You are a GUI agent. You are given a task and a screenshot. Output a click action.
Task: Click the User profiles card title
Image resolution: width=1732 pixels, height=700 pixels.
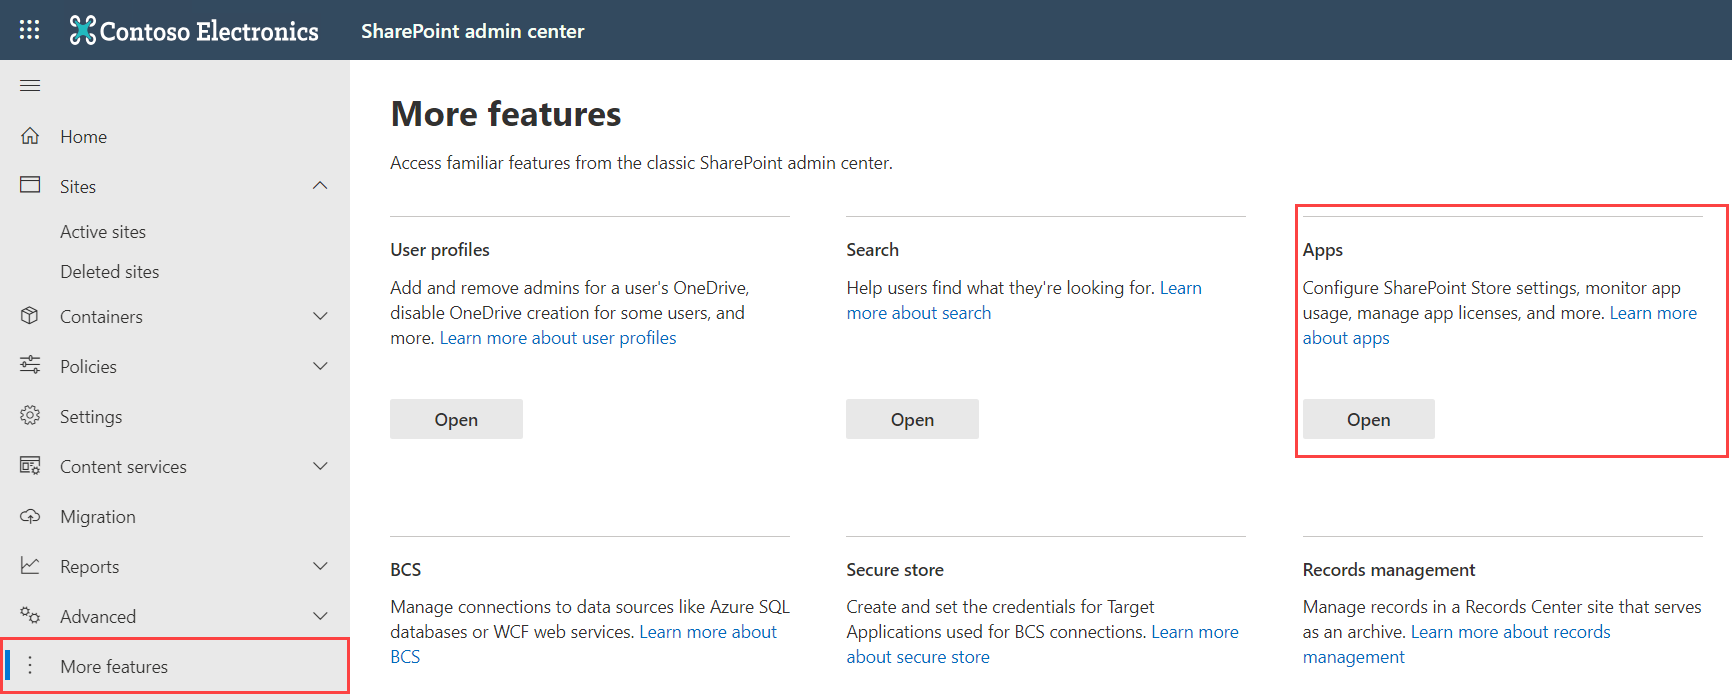click(x=440, y=250)
